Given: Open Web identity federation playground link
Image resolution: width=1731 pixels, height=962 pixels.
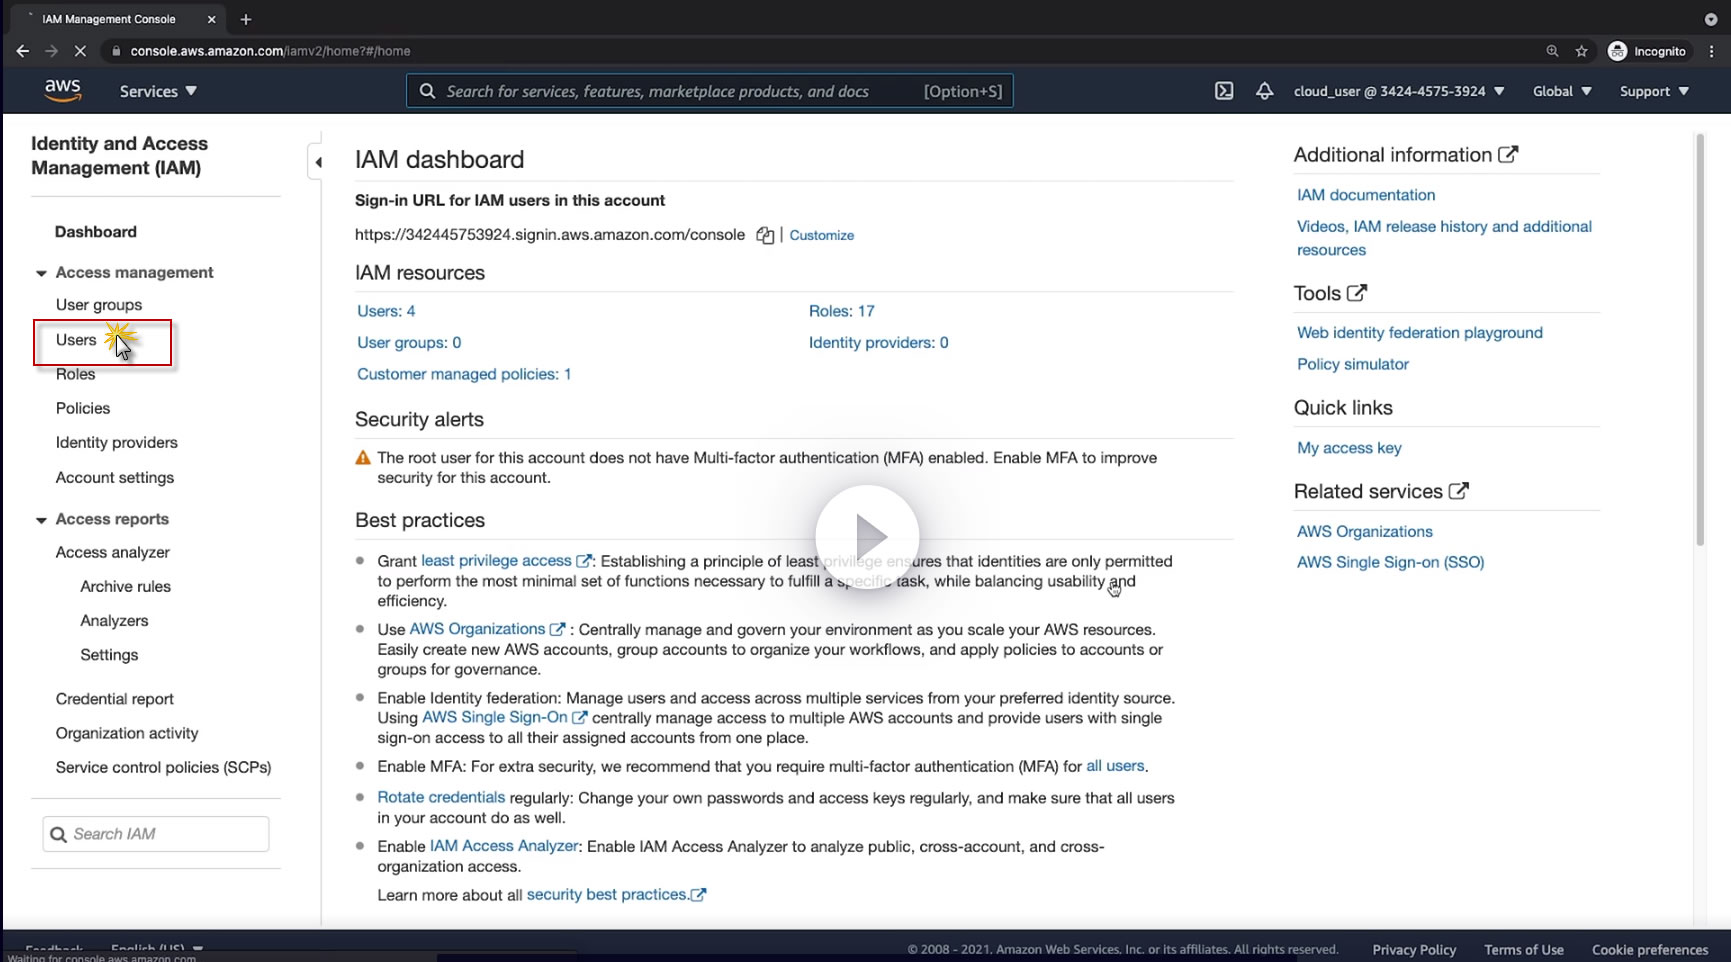Looking at the screenshot, I should coord(1420,333).
